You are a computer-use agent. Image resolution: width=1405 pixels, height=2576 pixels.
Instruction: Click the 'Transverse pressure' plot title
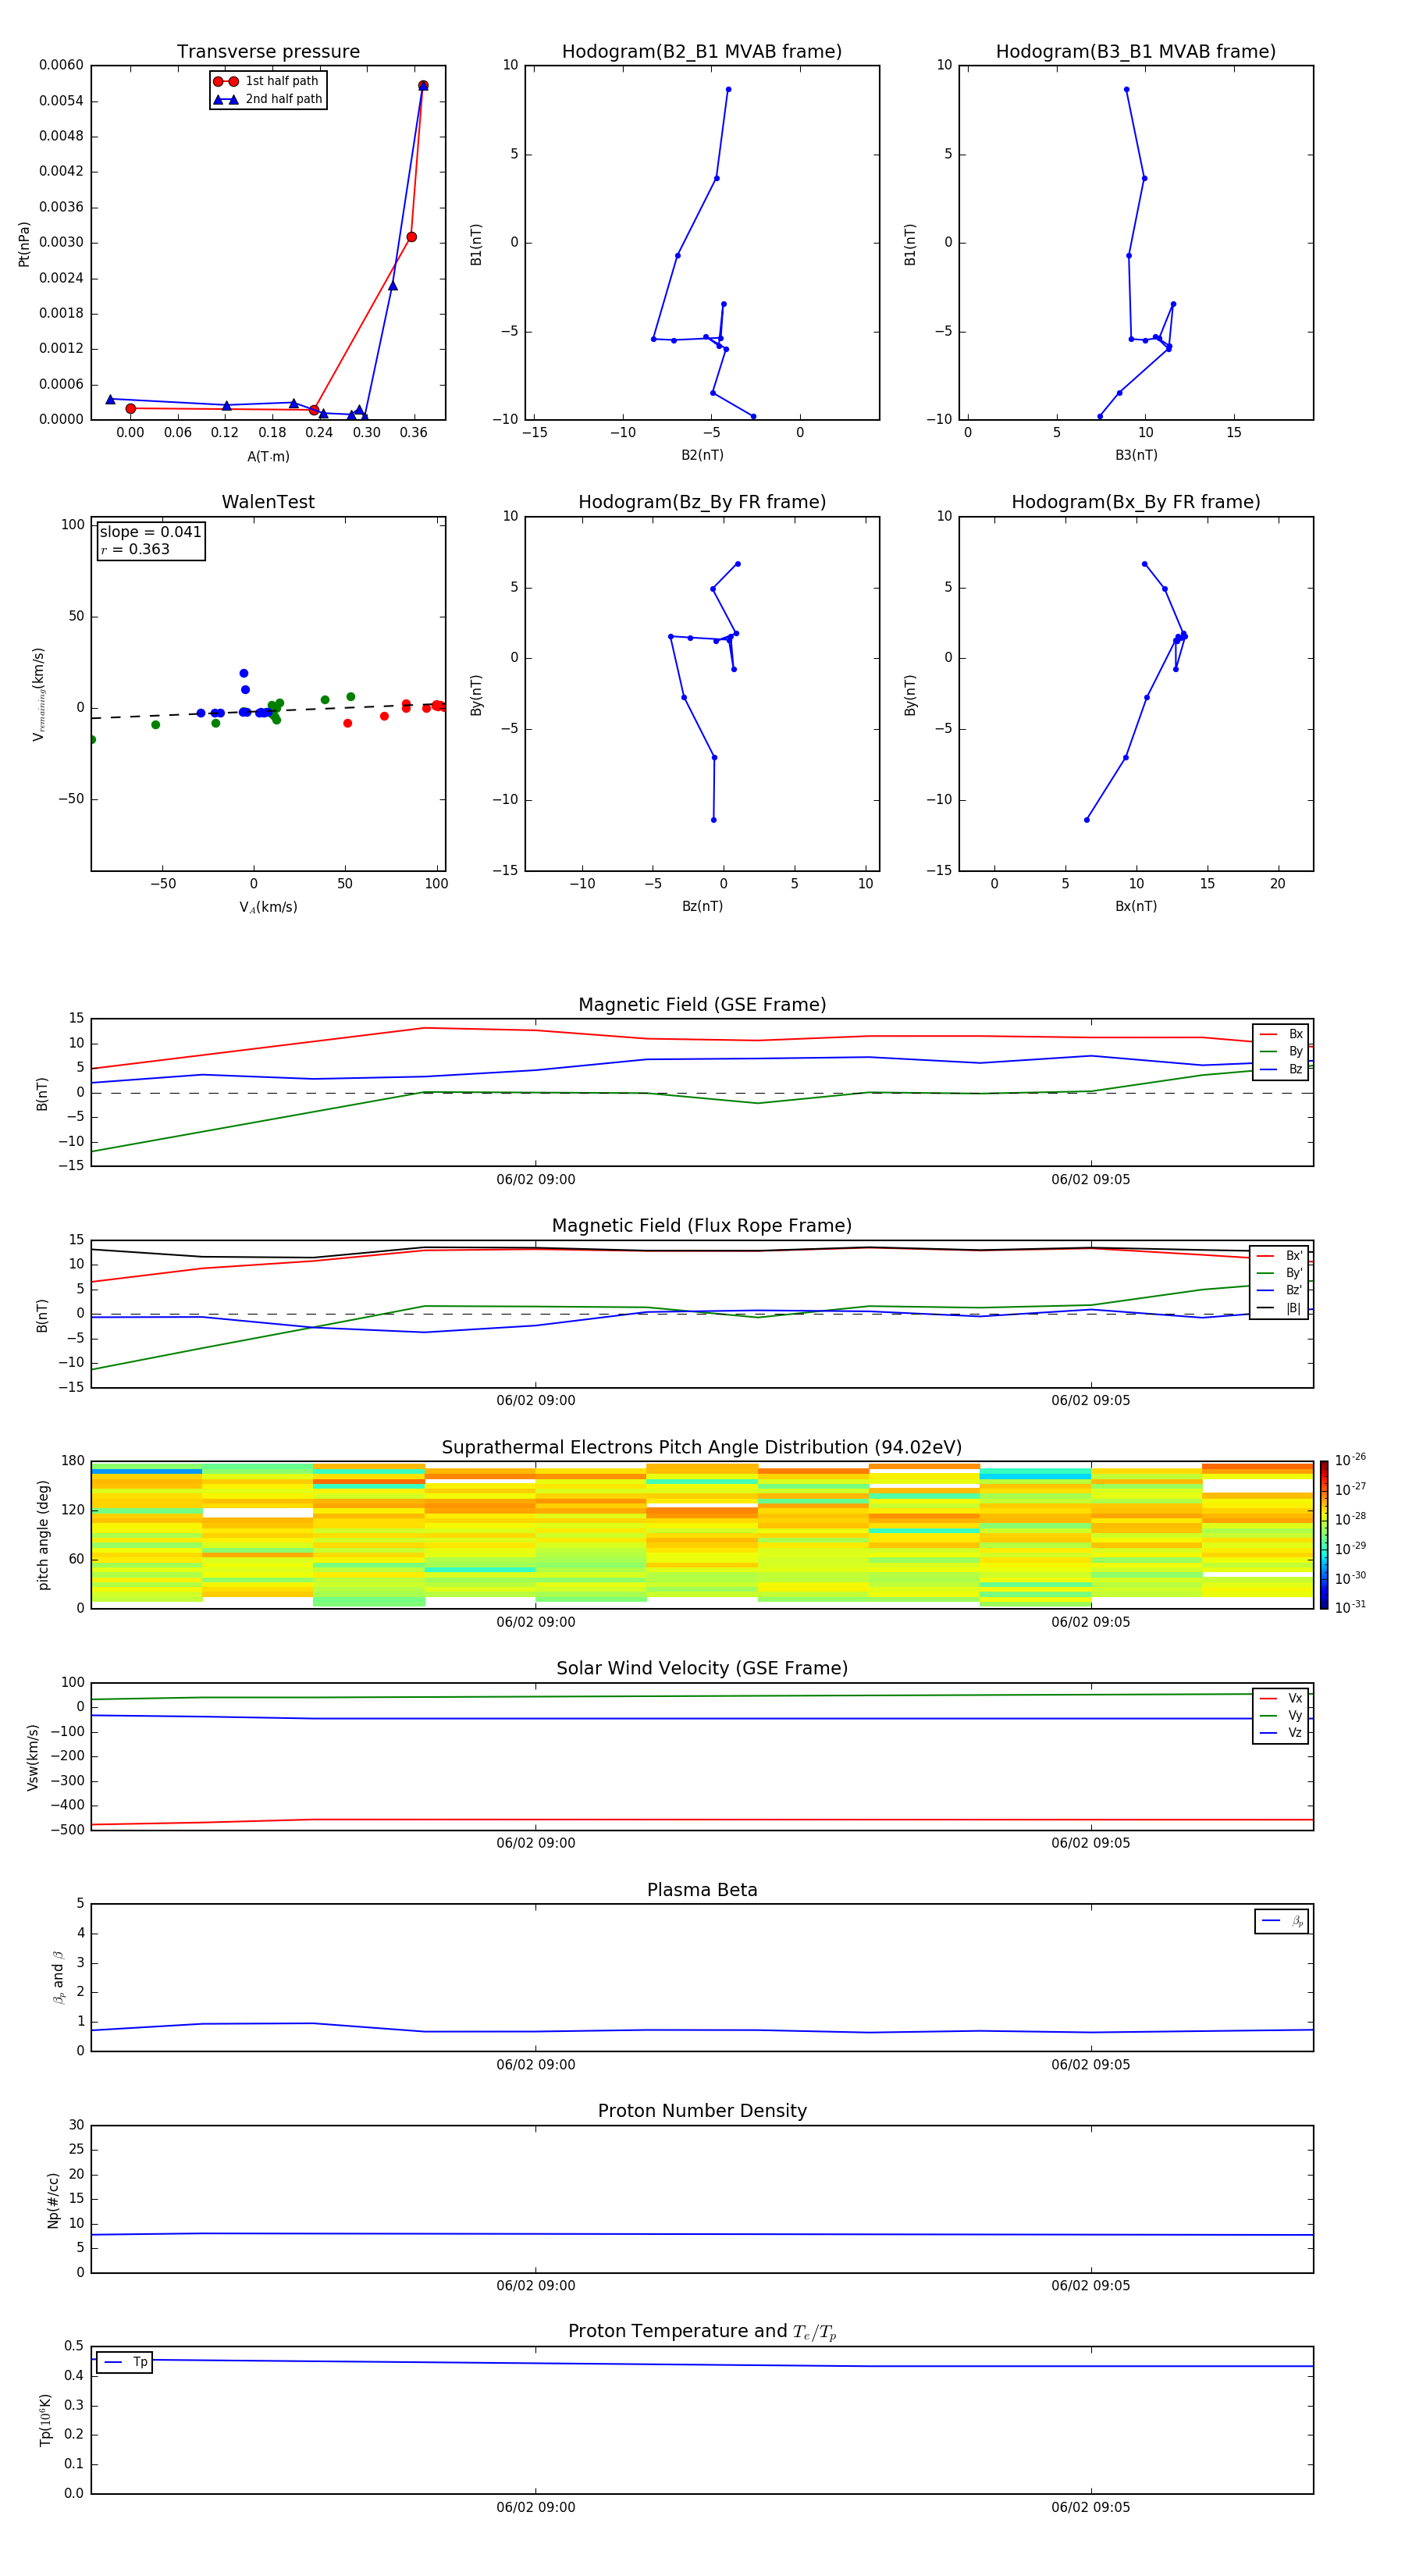[268, 51]
